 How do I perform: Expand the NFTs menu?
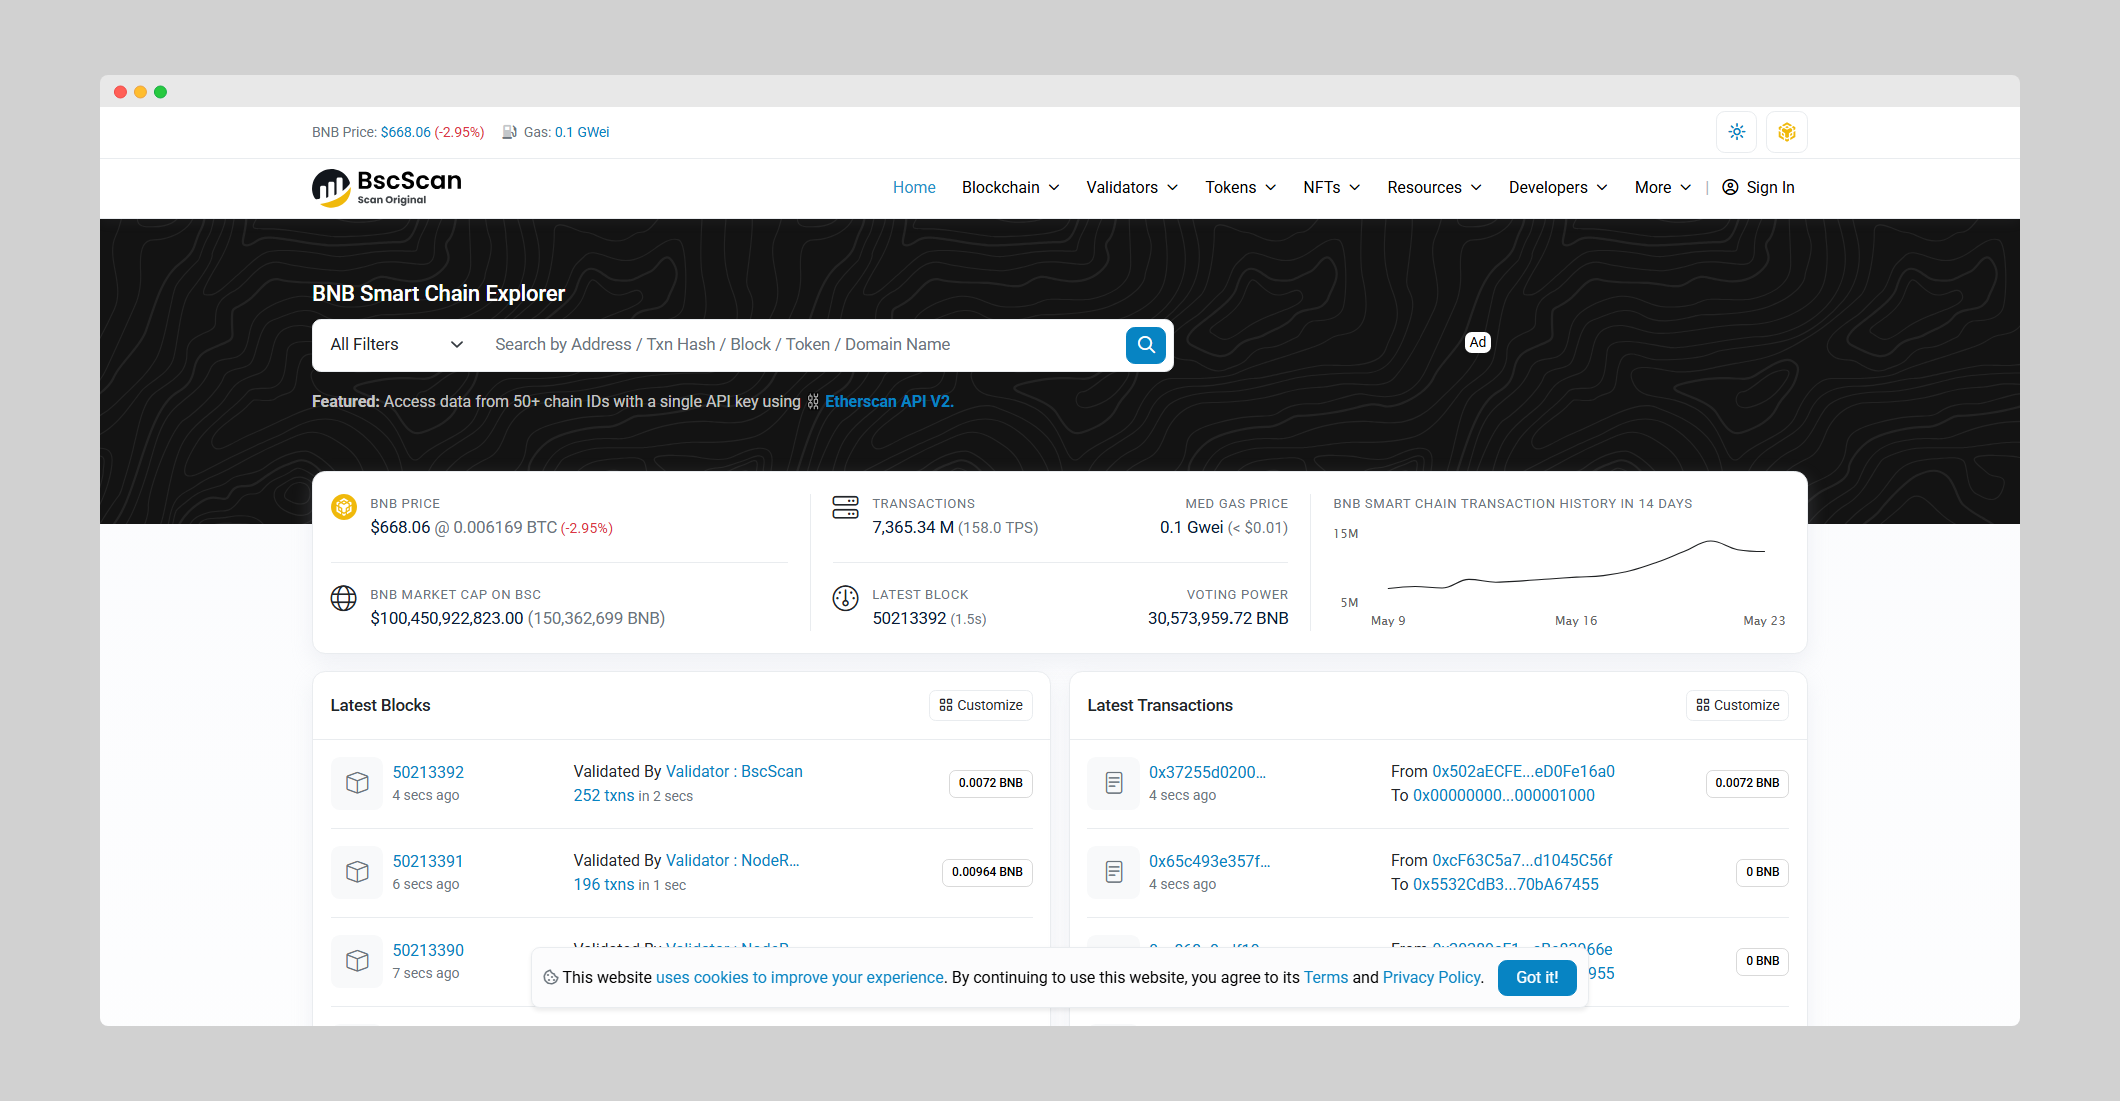click(x=1332, y=187)
